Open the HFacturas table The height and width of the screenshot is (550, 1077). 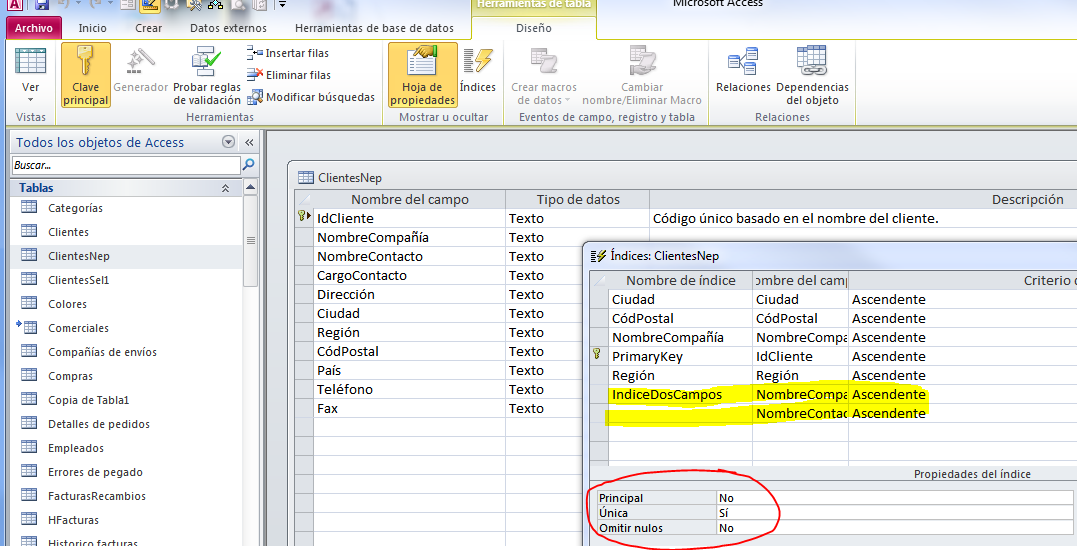pyautogui.click(x=73, y=520)
